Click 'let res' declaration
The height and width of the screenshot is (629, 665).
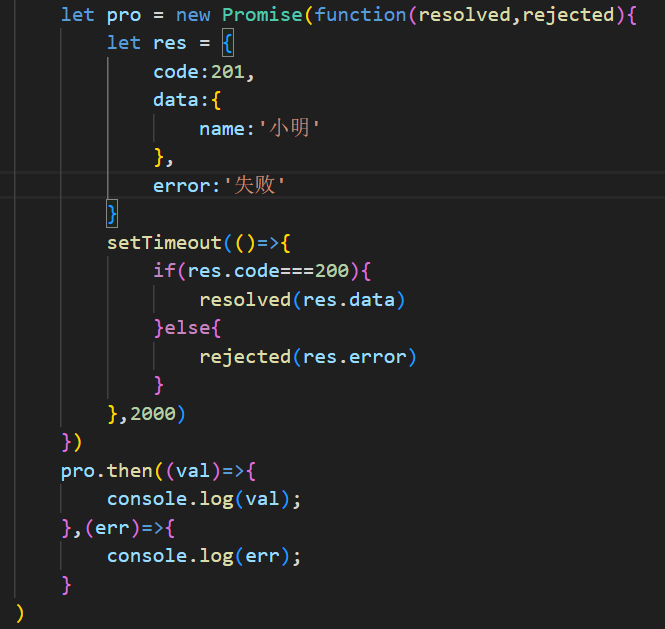[146, 43]
